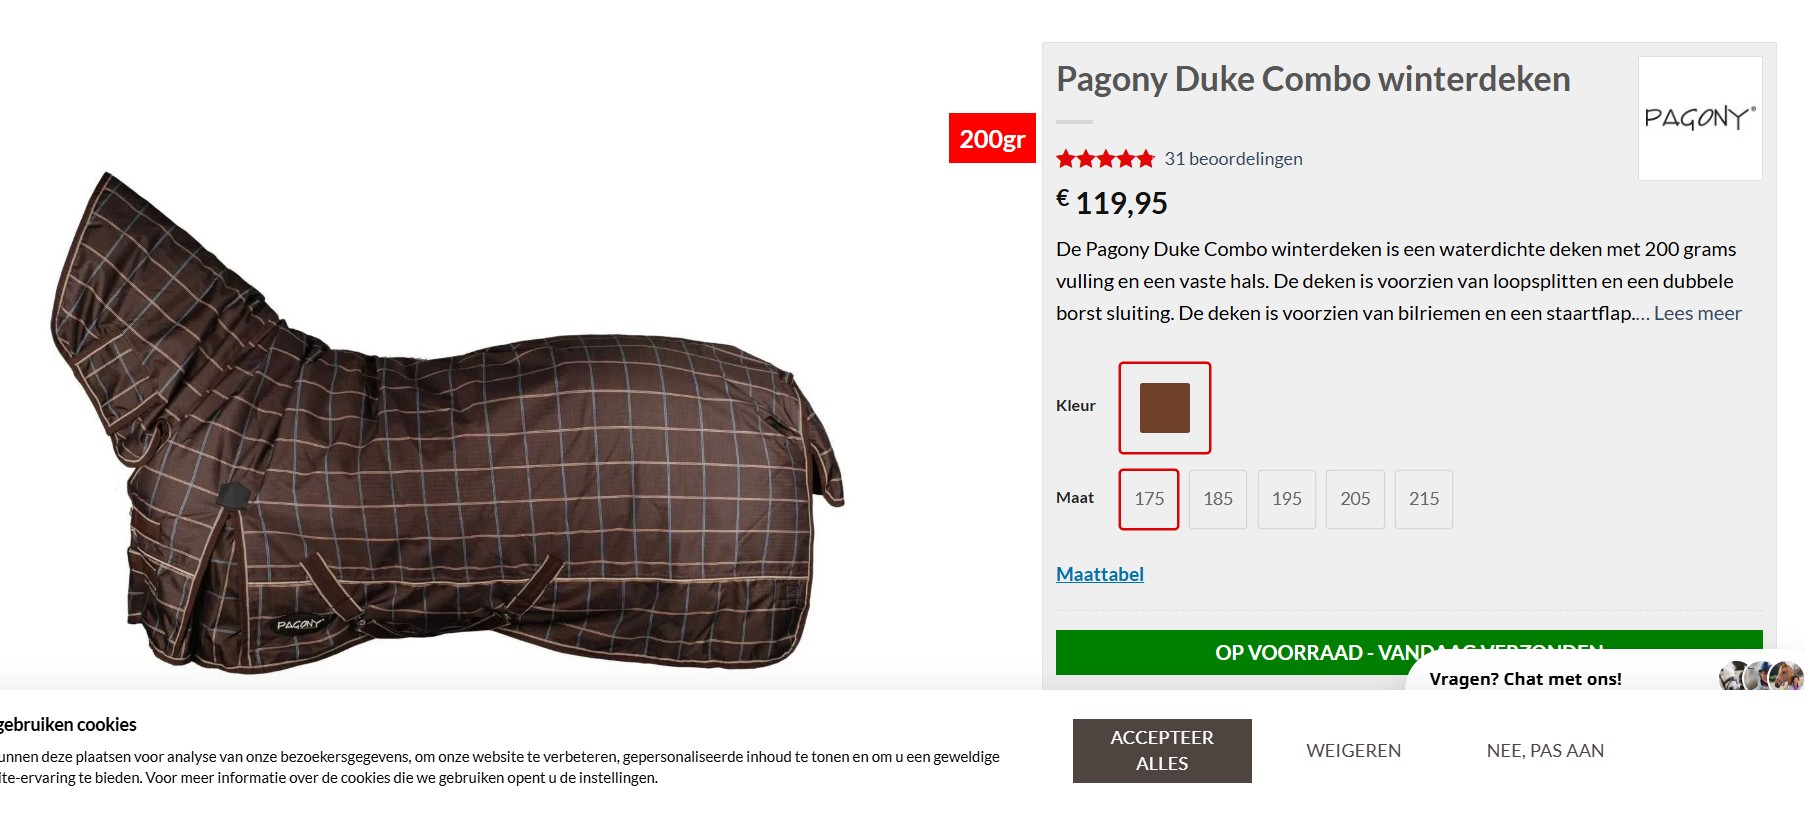Expand description with Lees meer
Viewport: 1805px width, 818px height.
1697,313
